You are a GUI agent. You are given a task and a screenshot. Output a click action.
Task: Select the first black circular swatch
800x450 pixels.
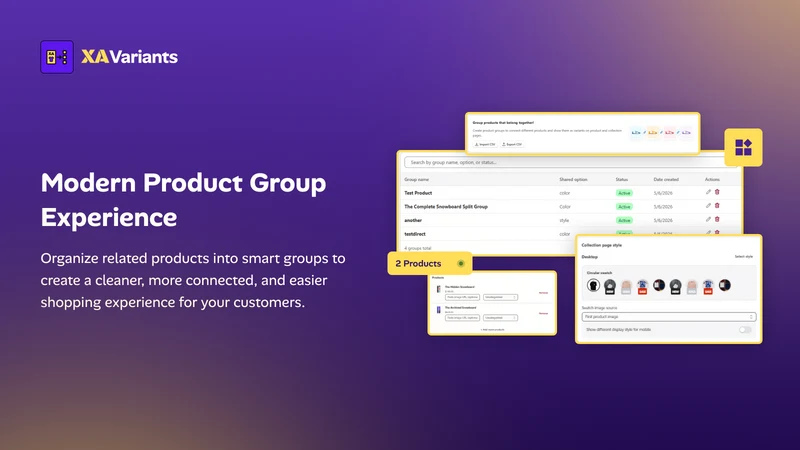(x=593, y=285)
